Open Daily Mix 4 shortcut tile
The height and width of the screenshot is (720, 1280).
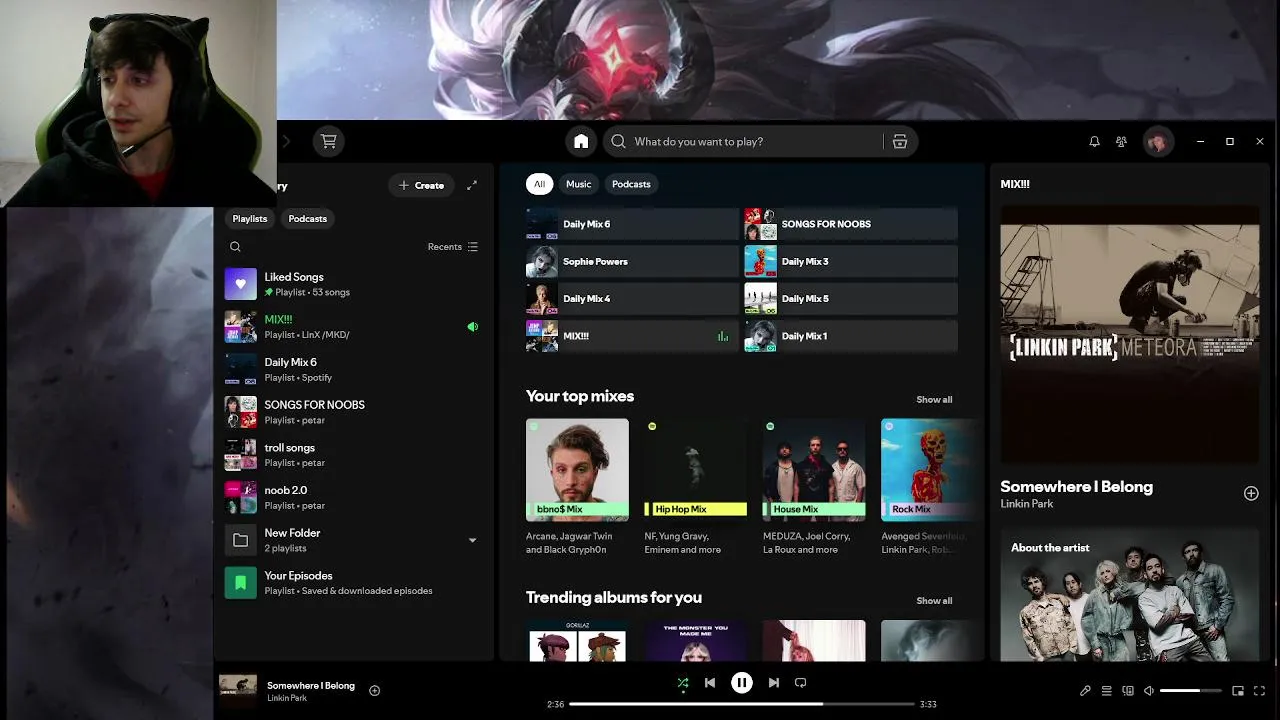pyautogui.click(x=632, y=298)
